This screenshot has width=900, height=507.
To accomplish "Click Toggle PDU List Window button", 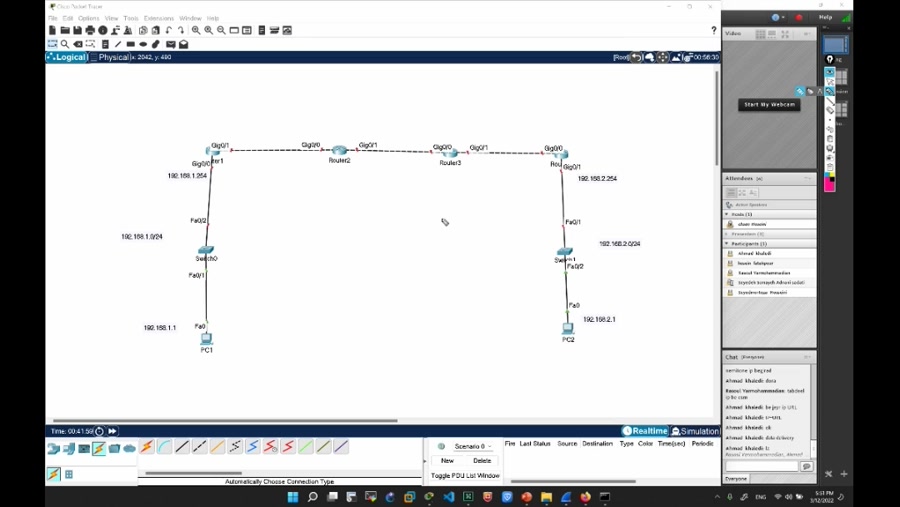I will point(465,475).
